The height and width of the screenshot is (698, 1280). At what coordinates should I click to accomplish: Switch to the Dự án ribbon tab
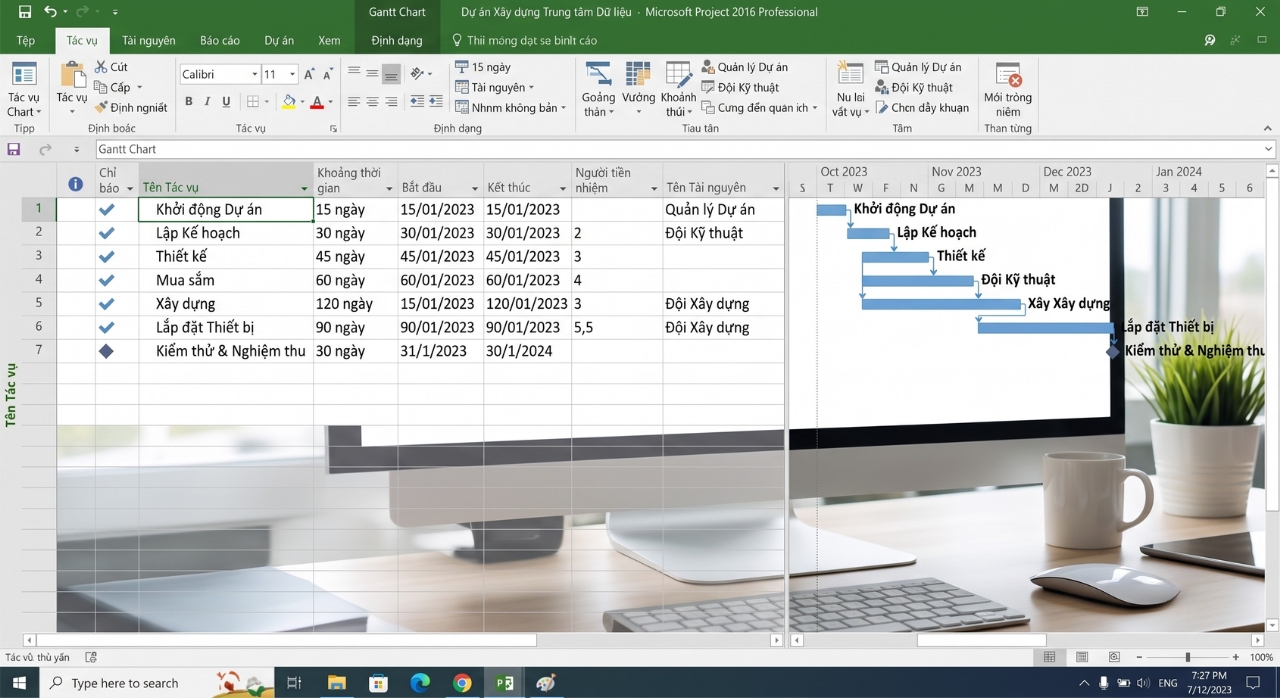(x=279, y=41)
